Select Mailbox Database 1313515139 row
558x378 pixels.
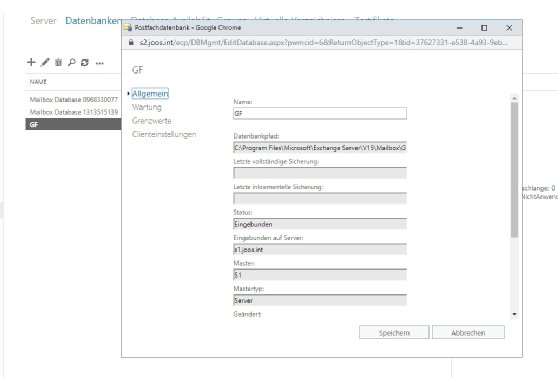coord(73,112)
